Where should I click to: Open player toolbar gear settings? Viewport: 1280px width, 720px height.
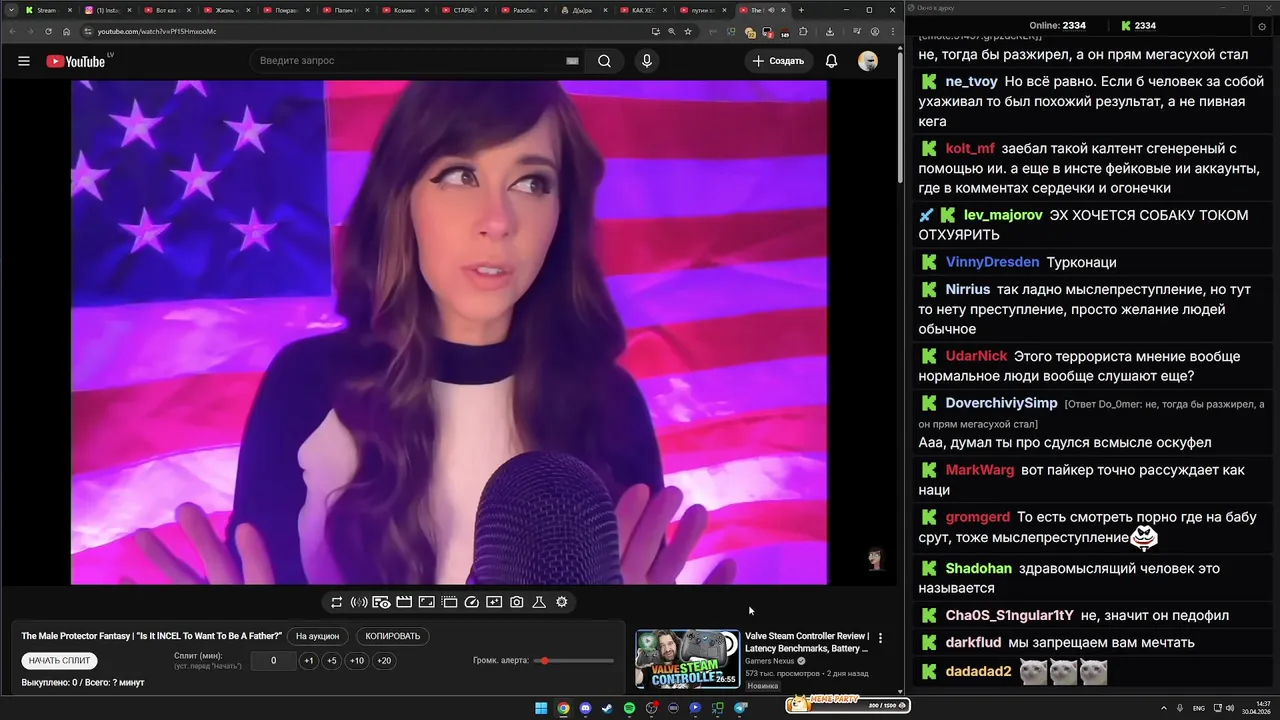(562, 602)
